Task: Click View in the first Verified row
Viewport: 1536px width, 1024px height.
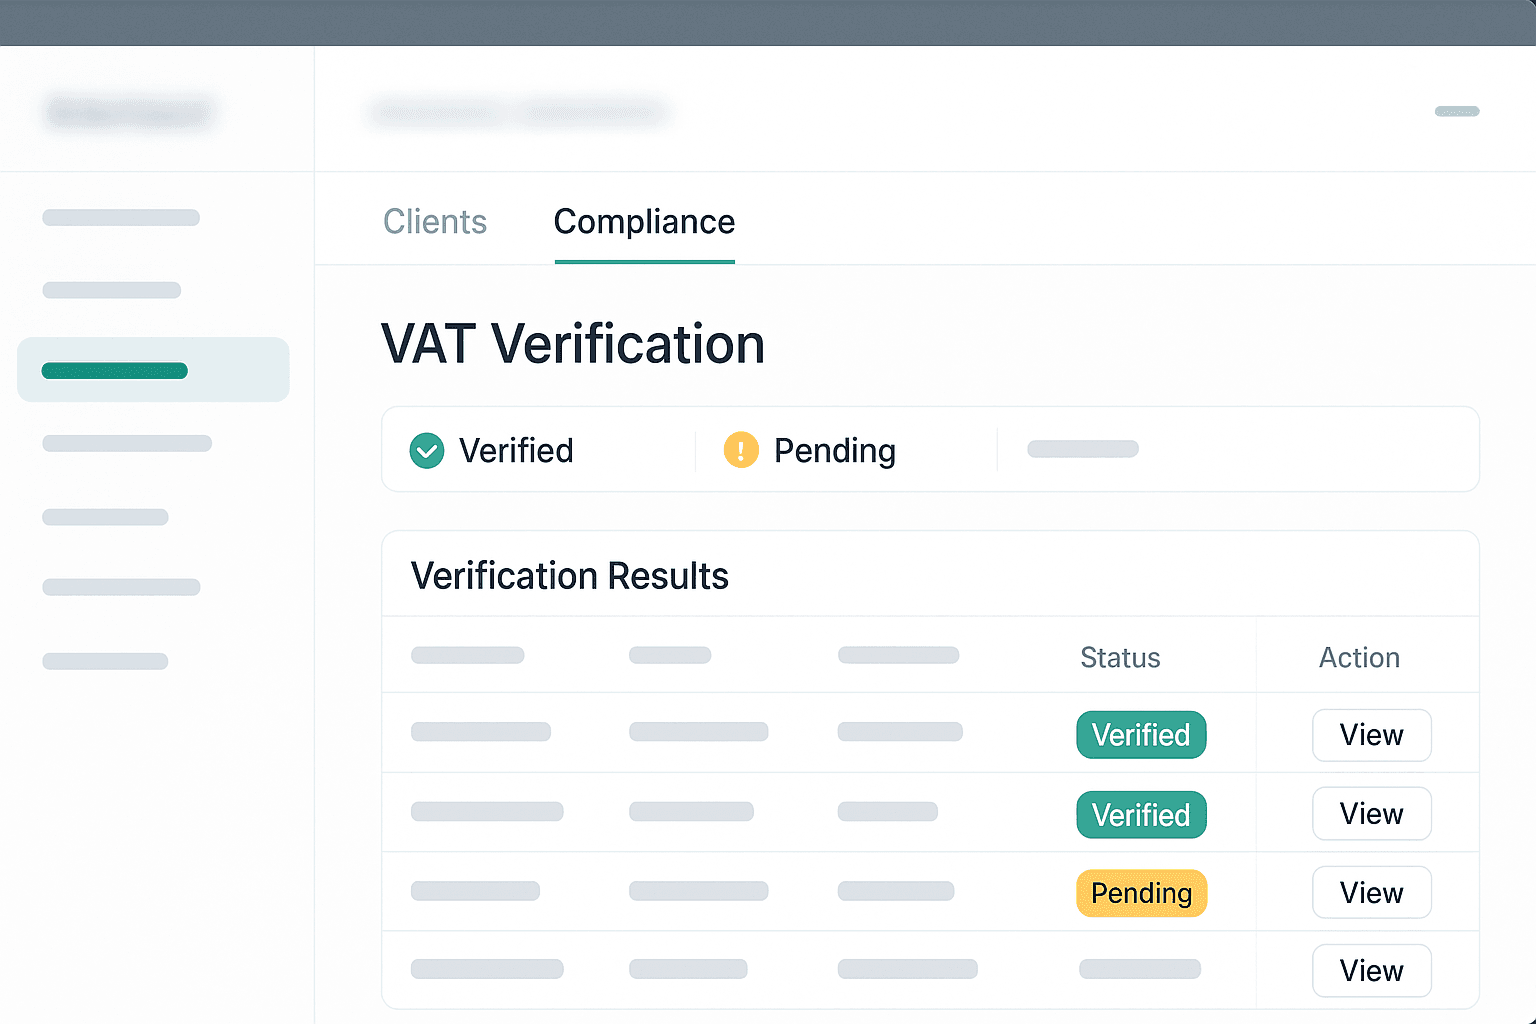Action: (x=1371, y=735)
